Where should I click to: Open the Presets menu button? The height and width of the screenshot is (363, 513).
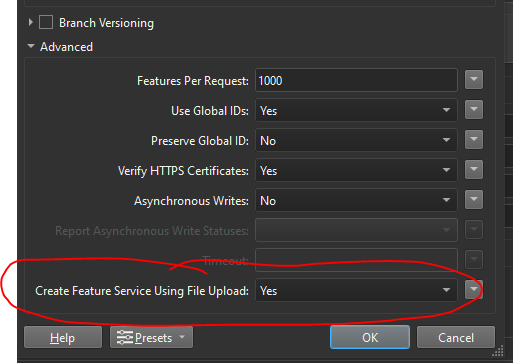coord(151,337)
